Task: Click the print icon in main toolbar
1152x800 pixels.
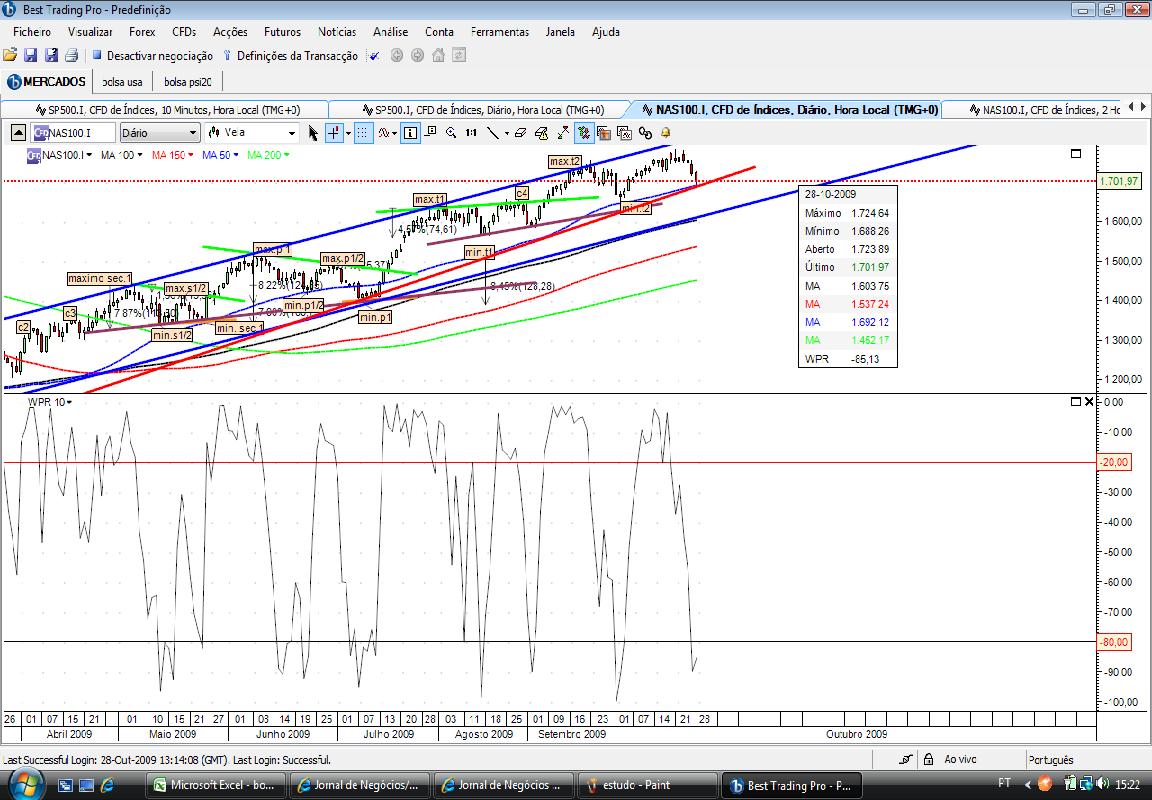Action: click(x=72, y=55)
